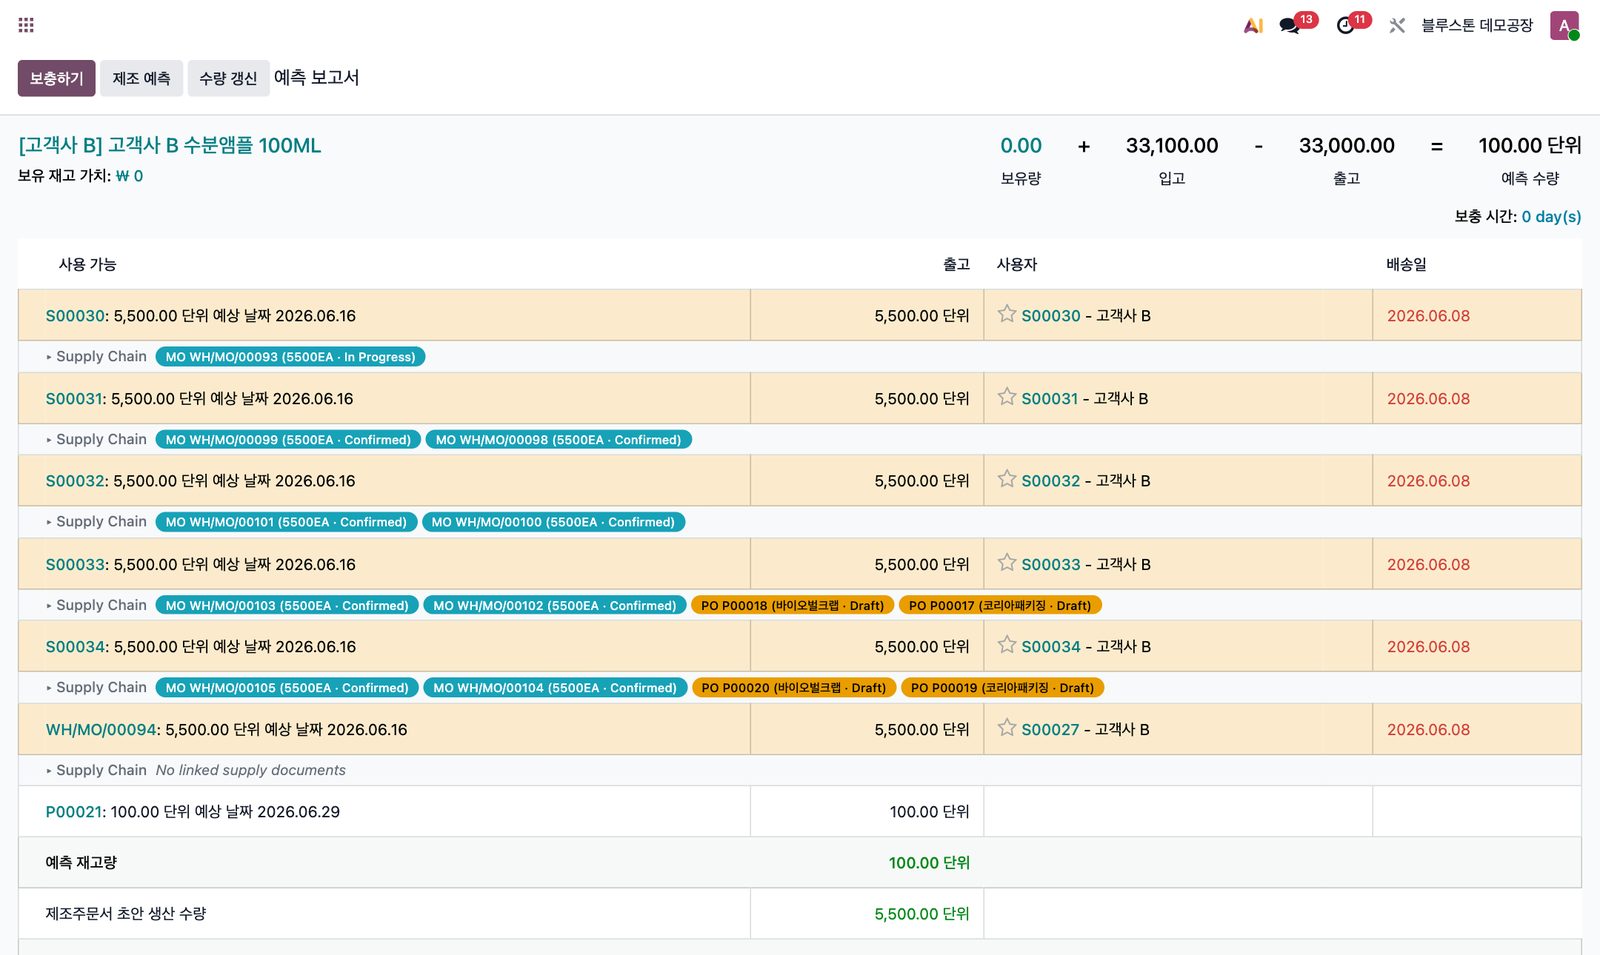This screenshot has width=1600, height=955.
Task: Click the 보충하기 button
Action: tap(56, 78)
